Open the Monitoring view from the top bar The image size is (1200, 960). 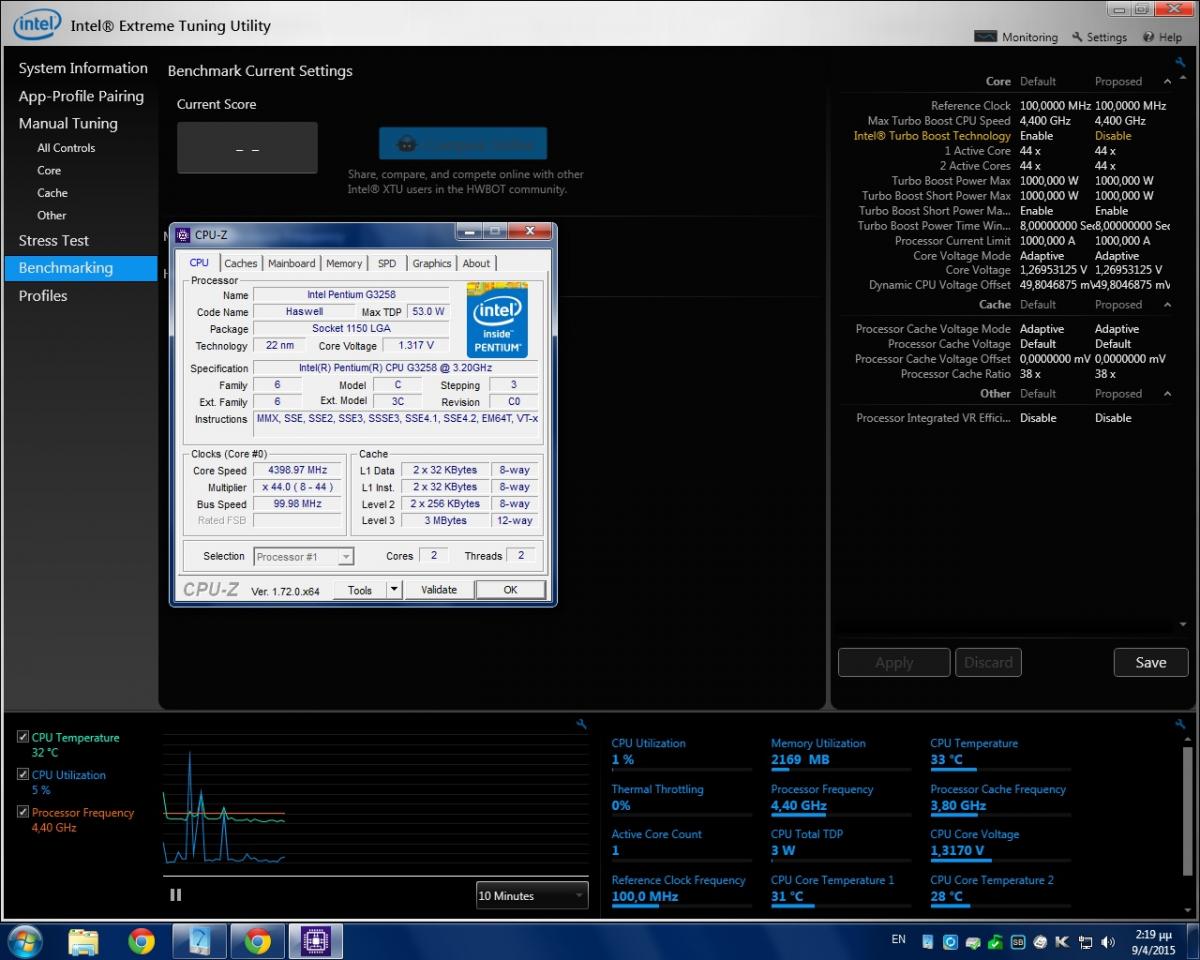click(x=1016, y=37)
